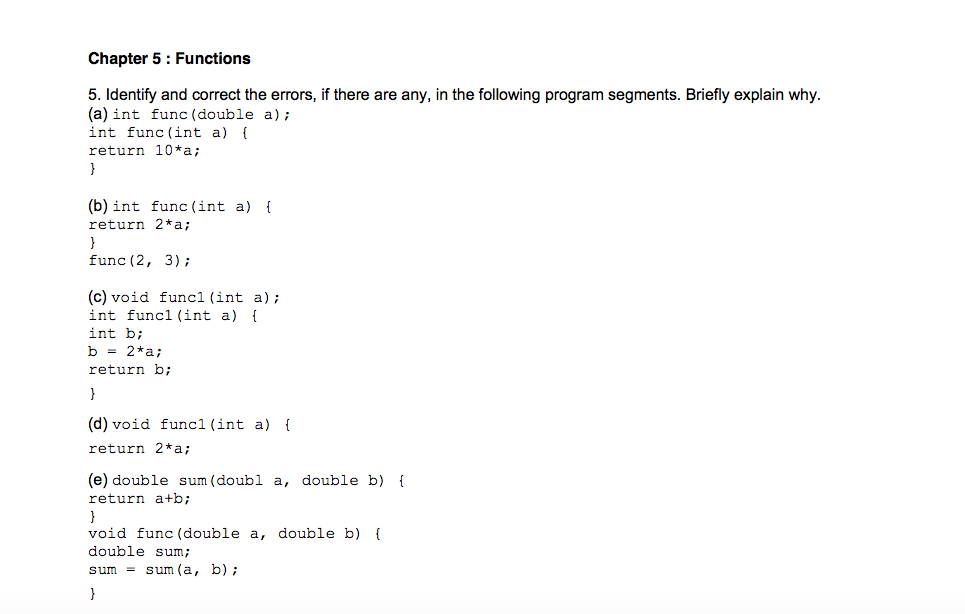The width and height of the screenshot is (965, 614).
Task: Click the "b = 2*a;" assignment line
Action: point(125,351)
